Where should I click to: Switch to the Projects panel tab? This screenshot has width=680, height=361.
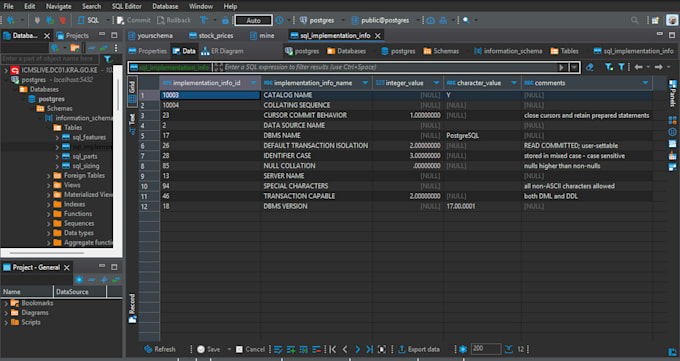tap(72, 36)
